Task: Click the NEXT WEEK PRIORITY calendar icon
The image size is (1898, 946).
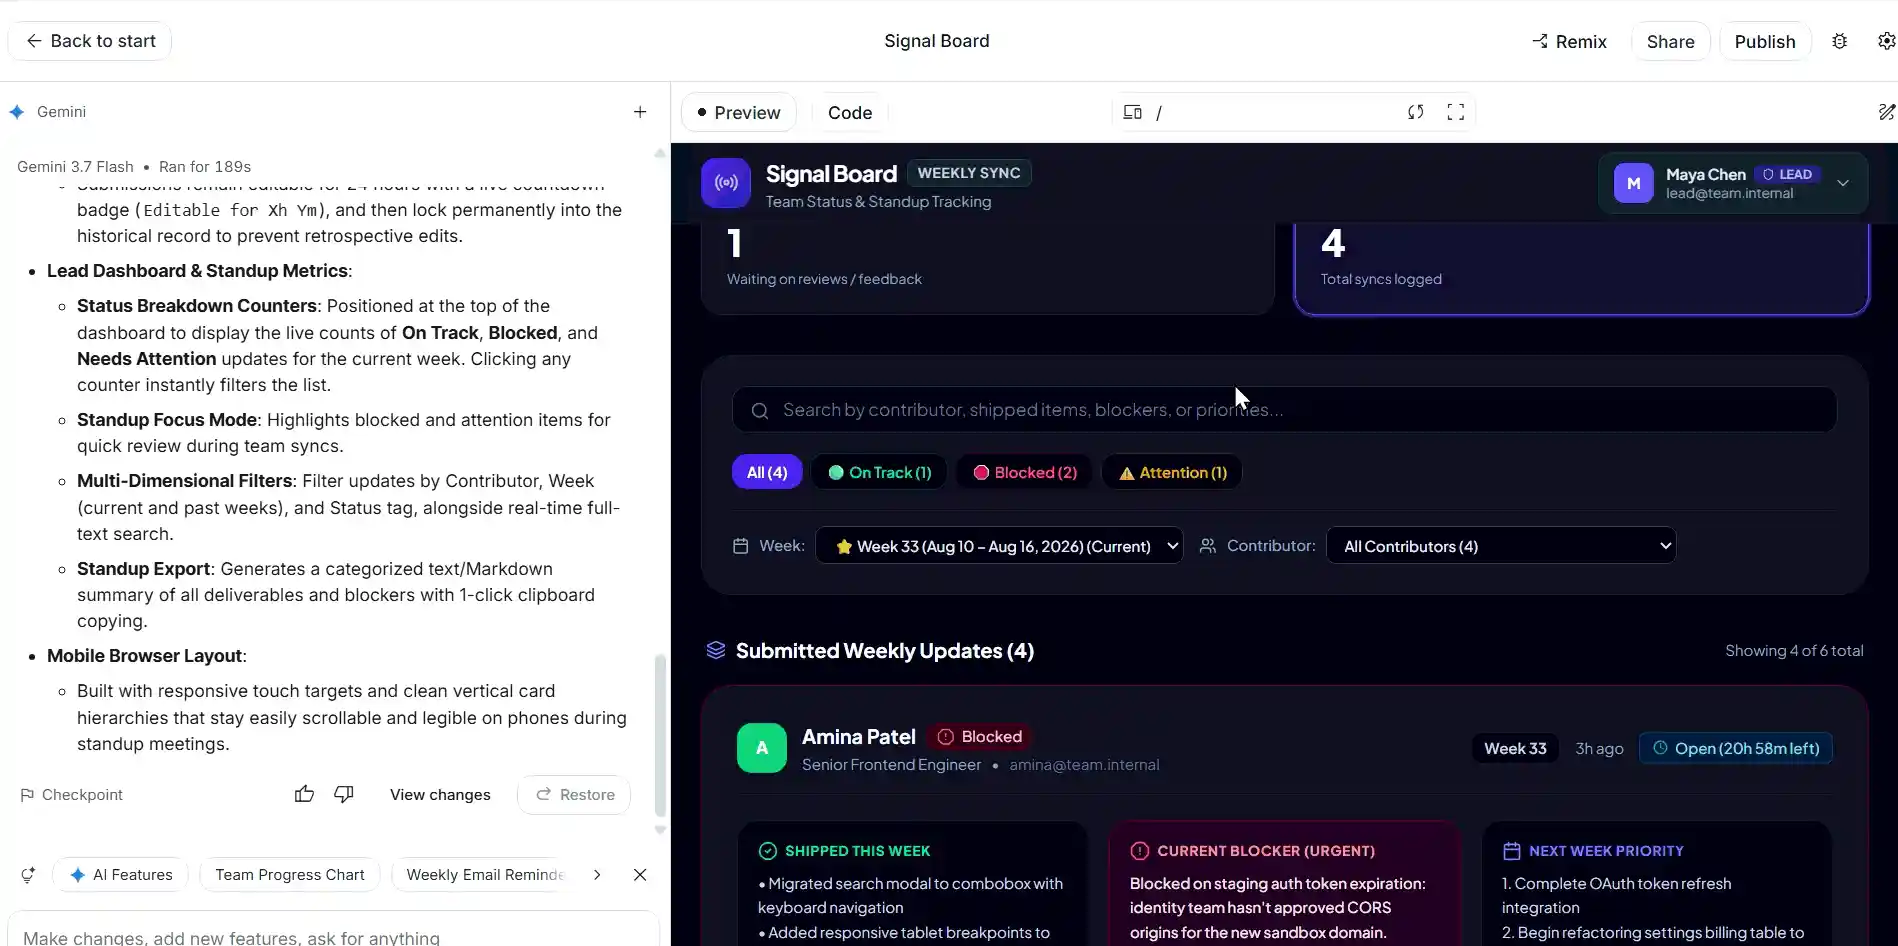Action: click(1512, 851)
